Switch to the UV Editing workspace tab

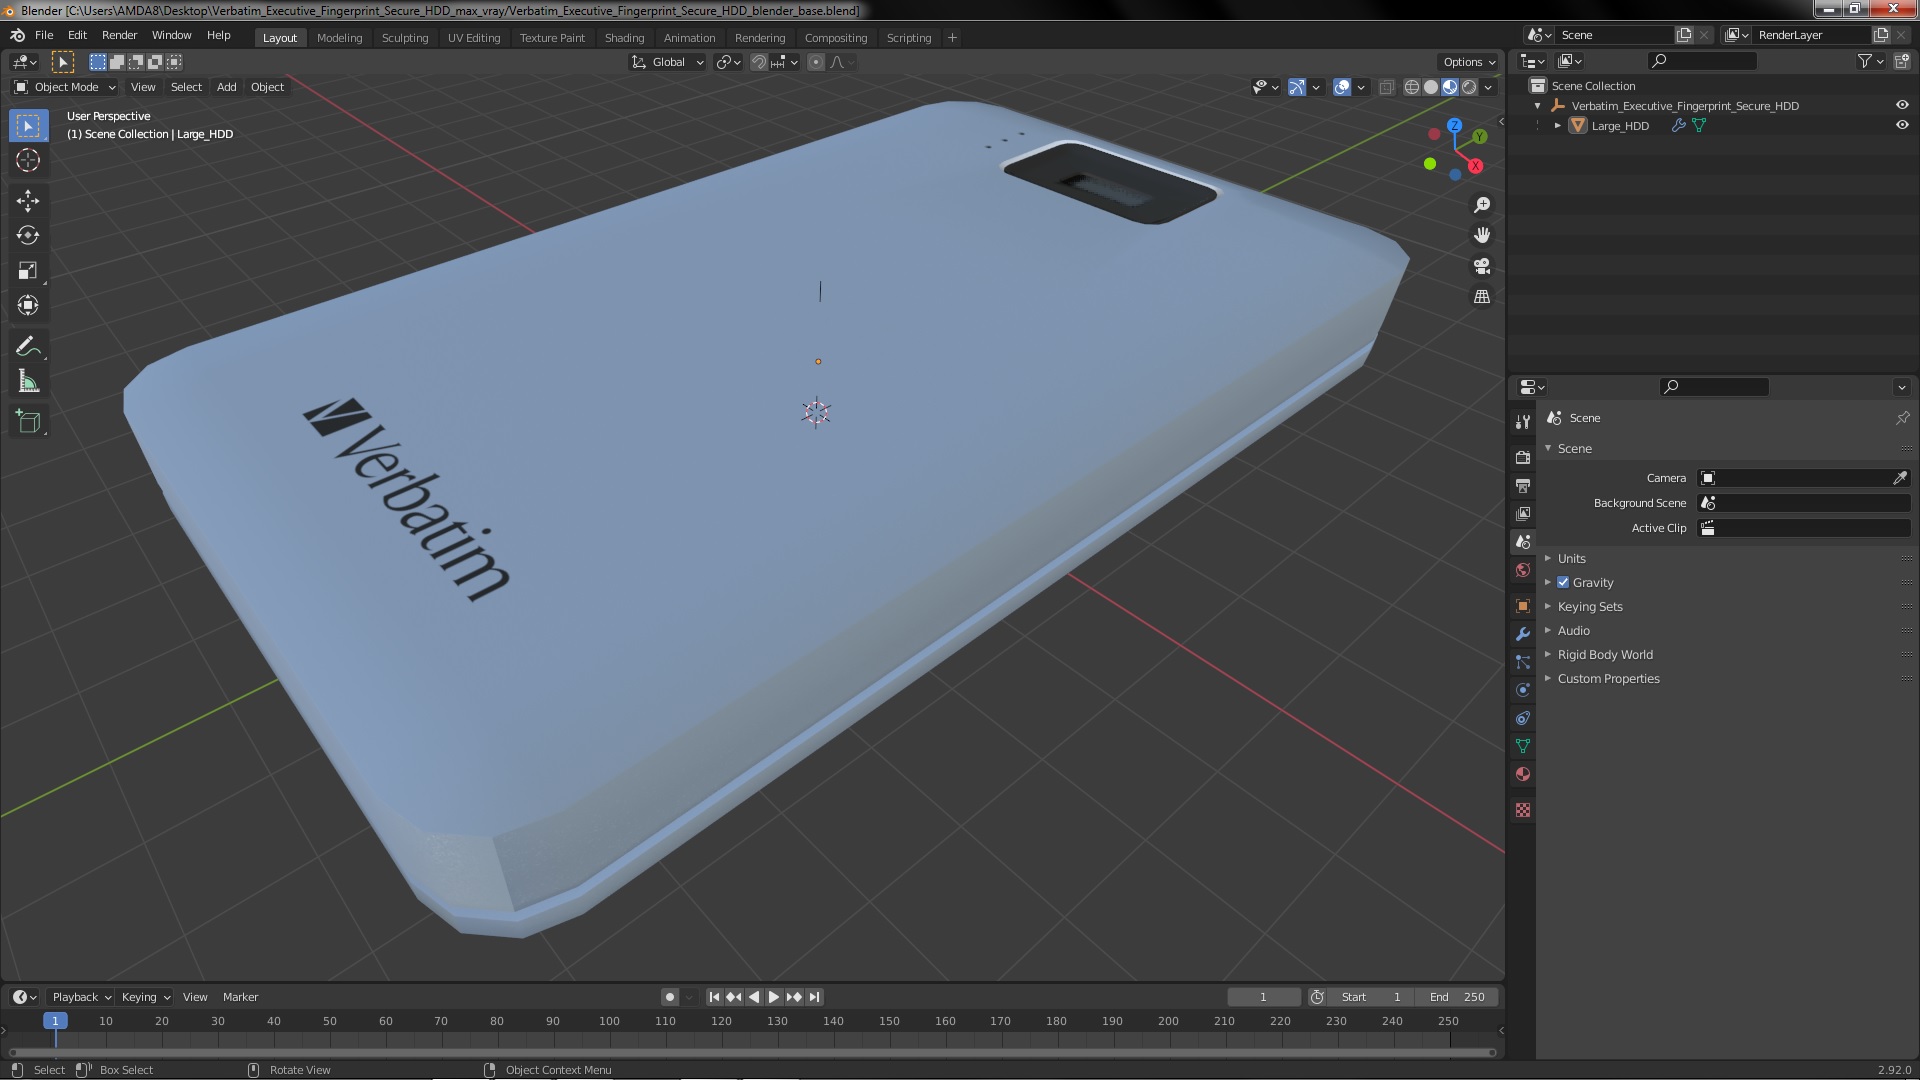coord(473,38)
